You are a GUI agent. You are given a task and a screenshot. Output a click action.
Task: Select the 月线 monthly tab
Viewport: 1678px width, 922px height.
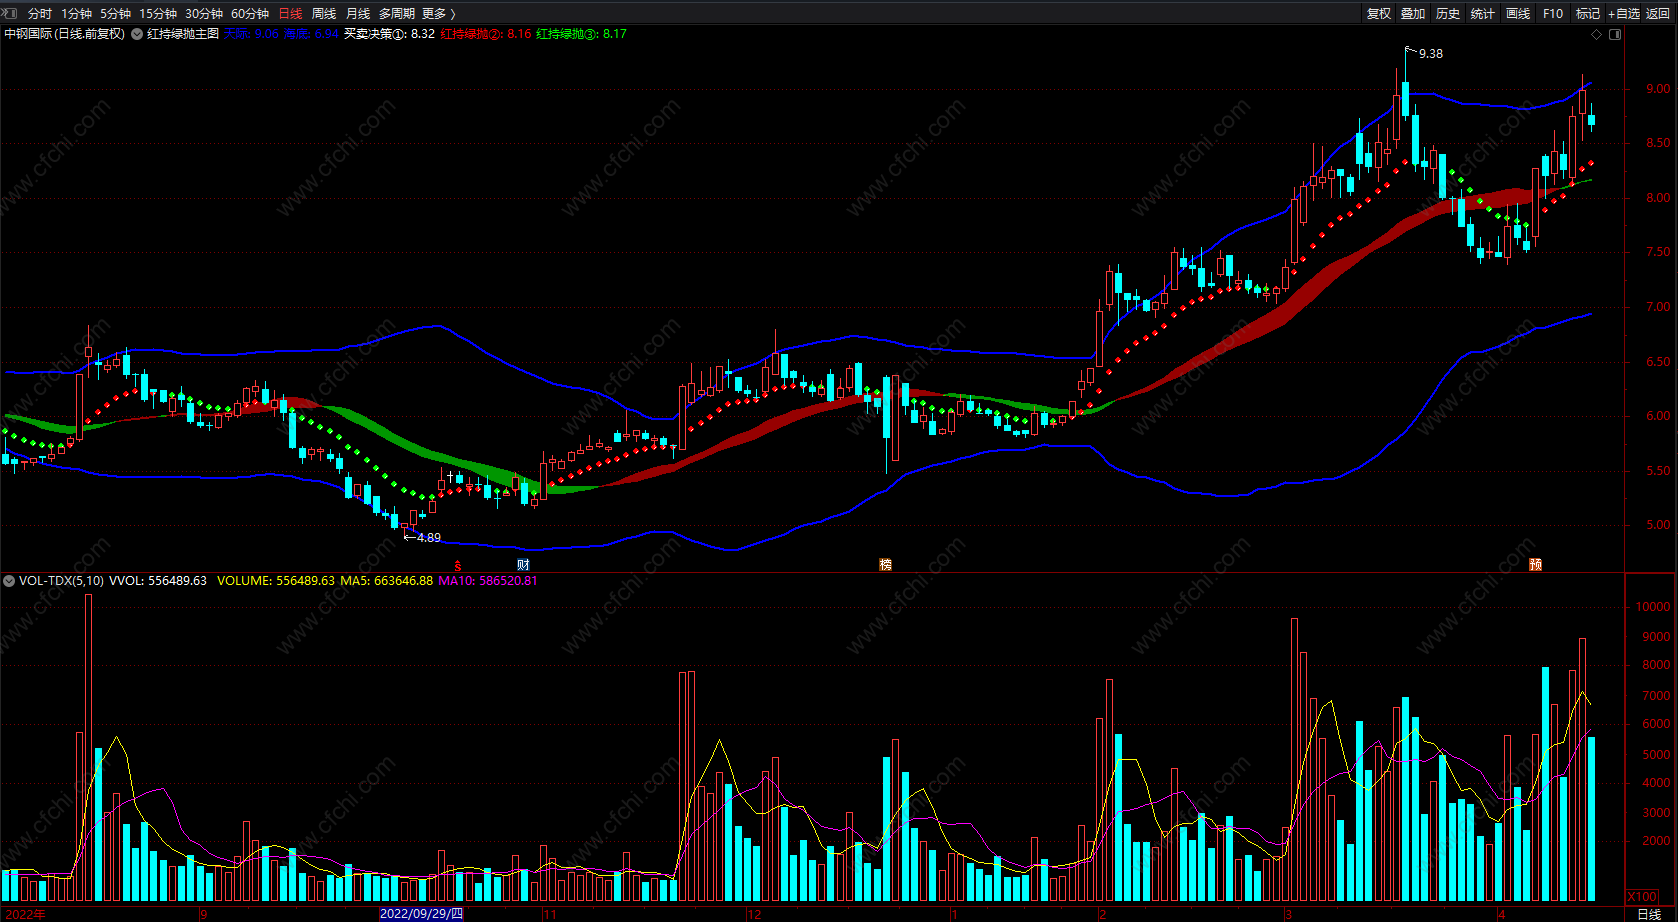click(358, 13)
